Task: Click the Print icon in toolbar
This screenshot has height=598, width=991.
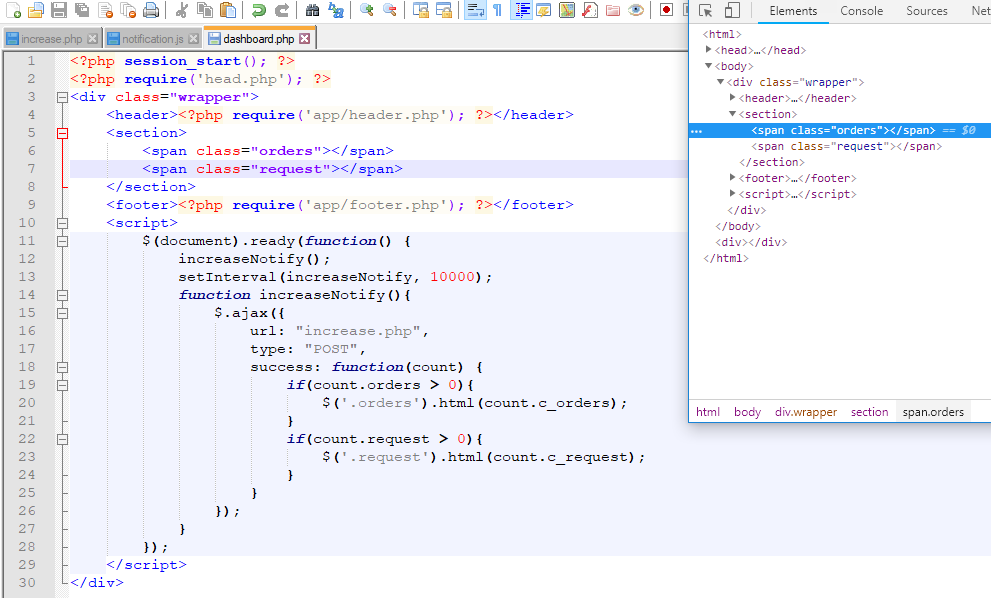Action: (151, 11)
